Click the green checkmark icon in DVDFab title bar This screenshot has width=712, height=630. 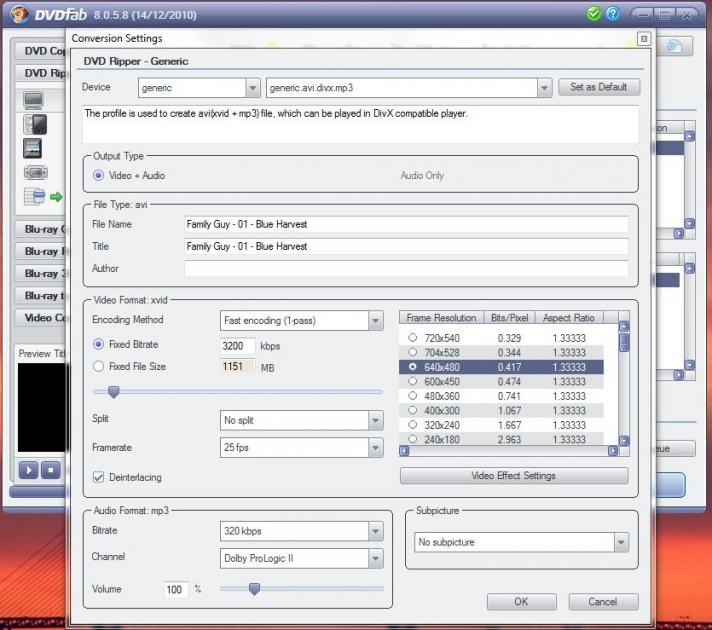click(593, 14)
